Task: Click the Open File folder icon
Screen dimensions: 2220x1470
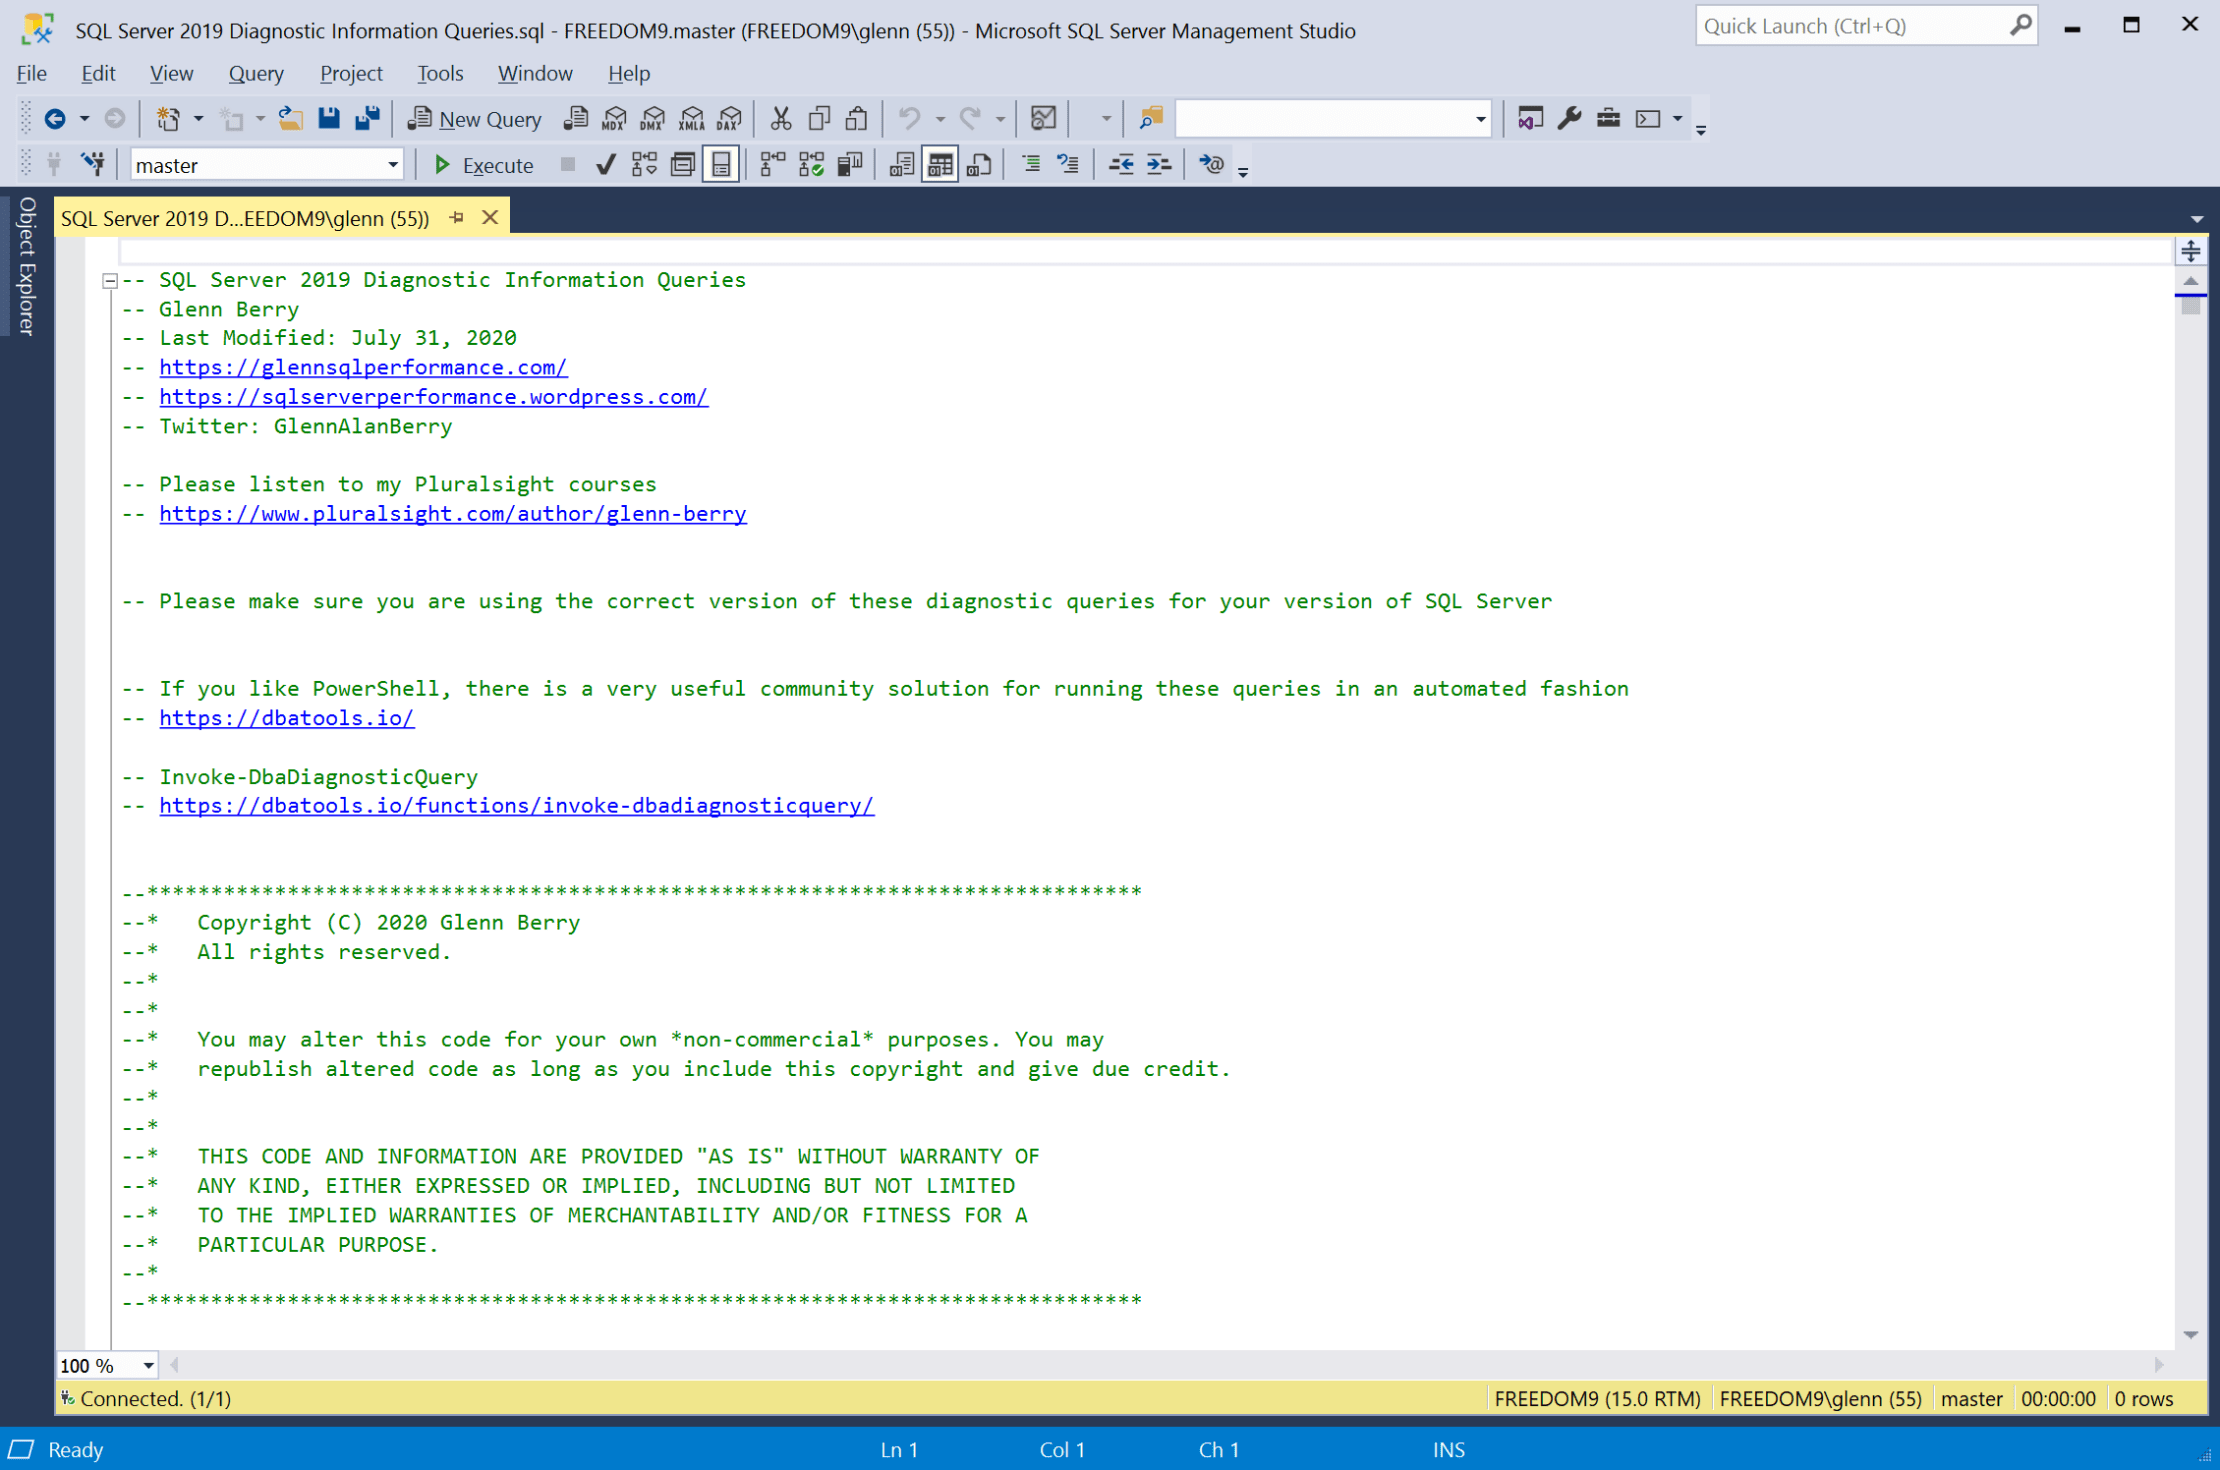Action: click(290, 118)
